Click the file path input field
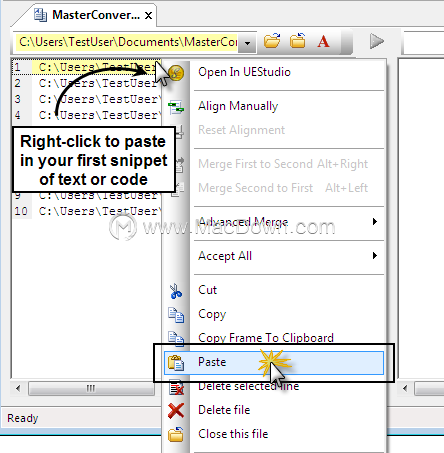444x453 pixels. [x=128, y=42]
